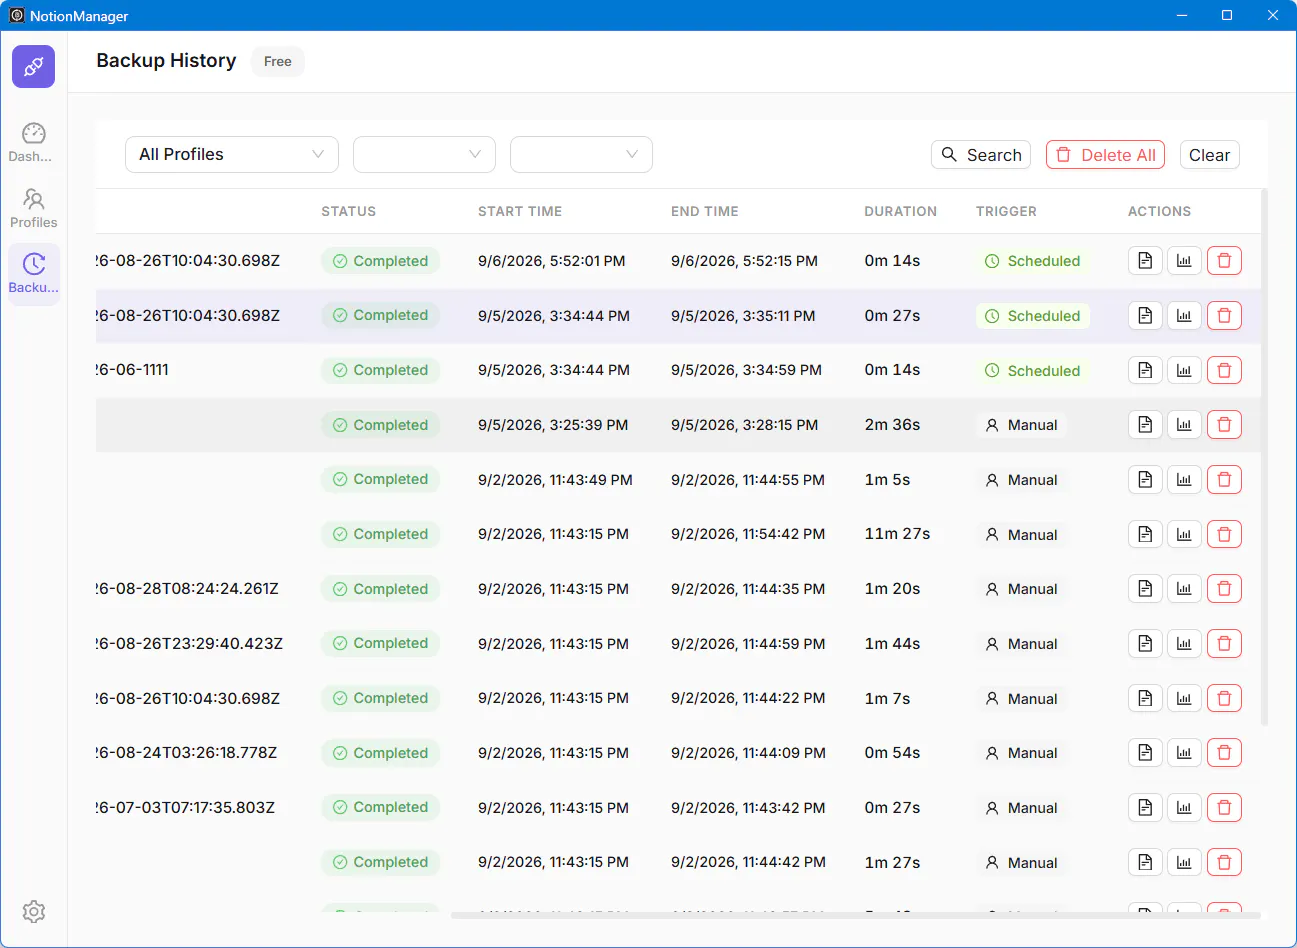Delete the 1m 27s backup entry

[1224, 862]
